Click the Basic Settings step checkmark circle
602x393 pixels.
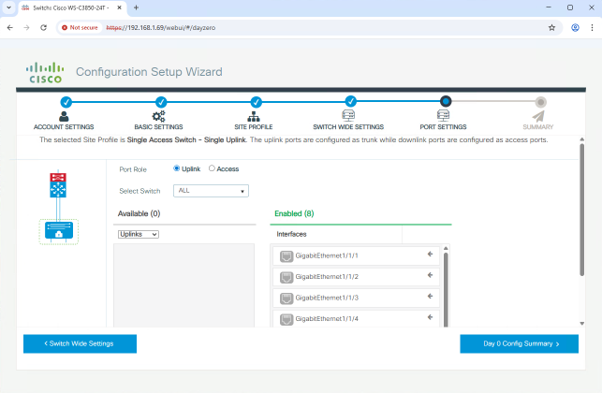click(161, 102)
